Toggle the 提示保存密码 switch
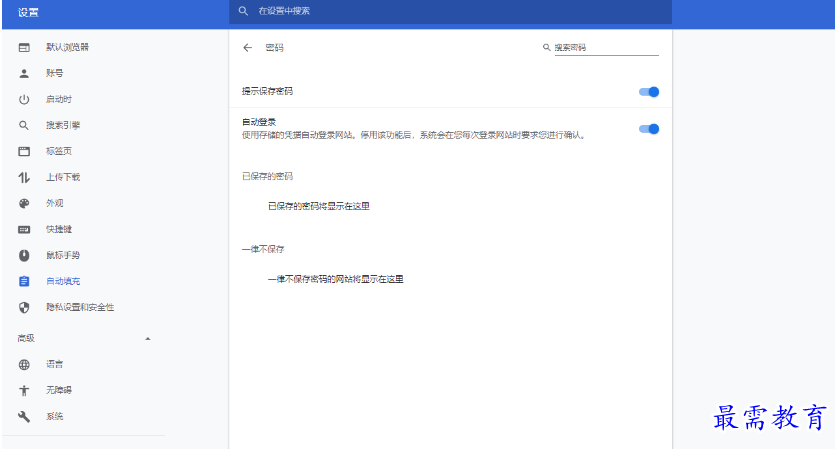Screen dimensions: 835x449 pos(649,92)
